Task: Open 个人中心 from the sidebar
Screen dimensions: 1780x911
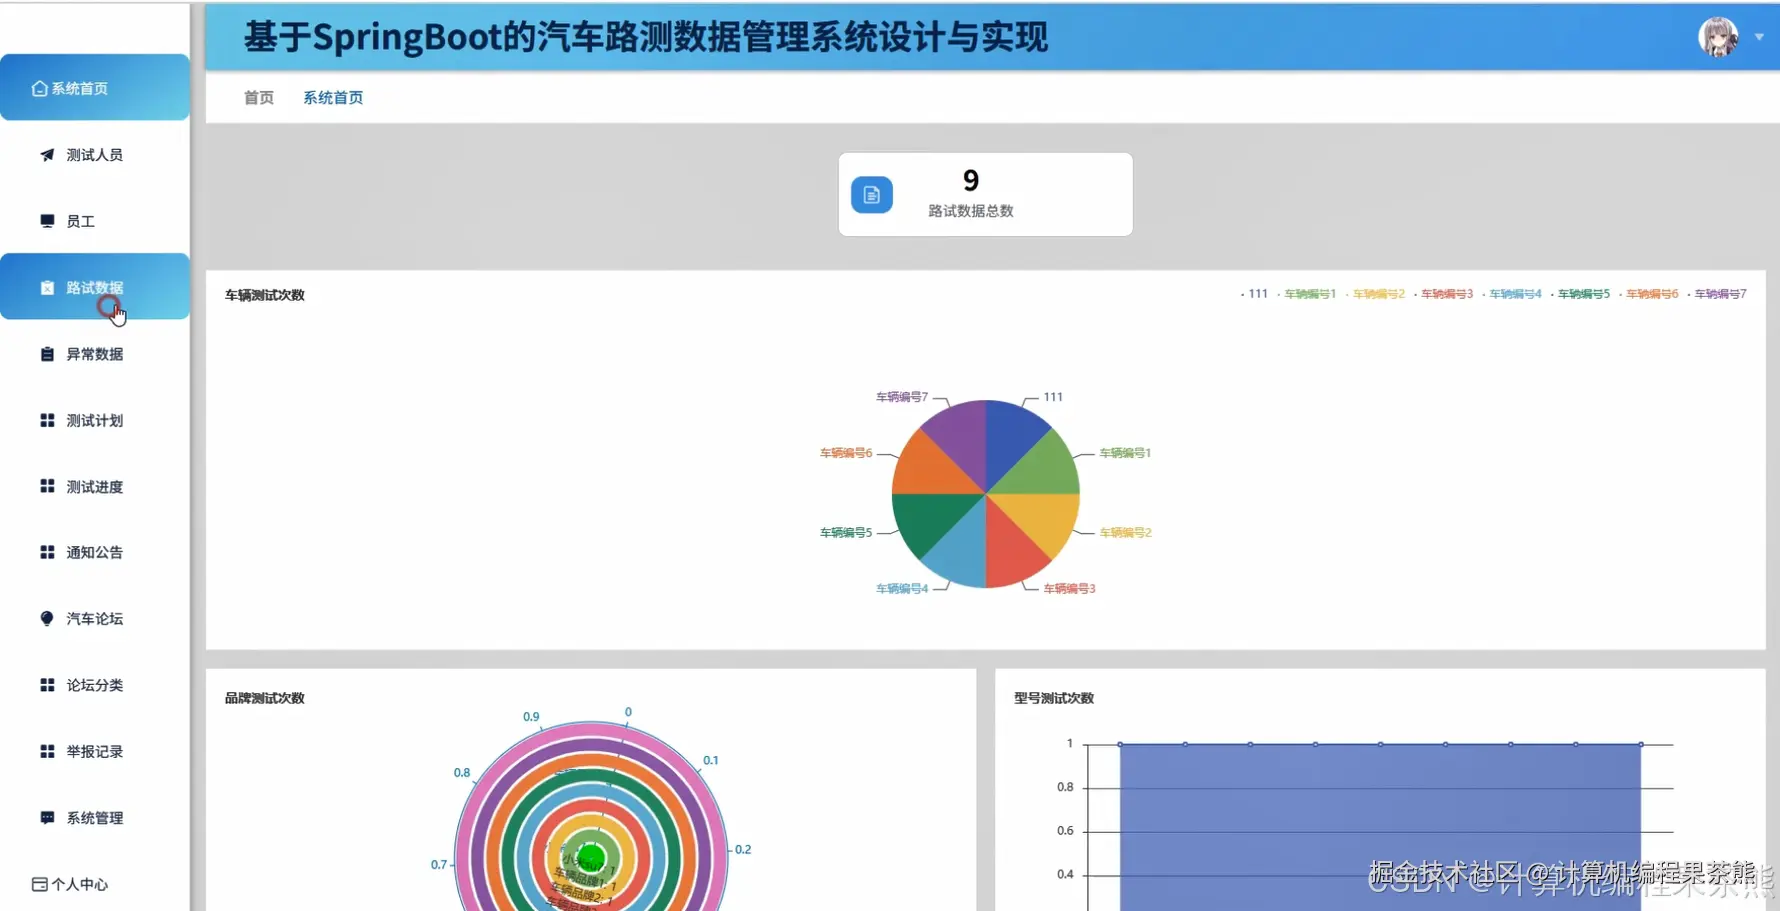Action: point(78,884)
